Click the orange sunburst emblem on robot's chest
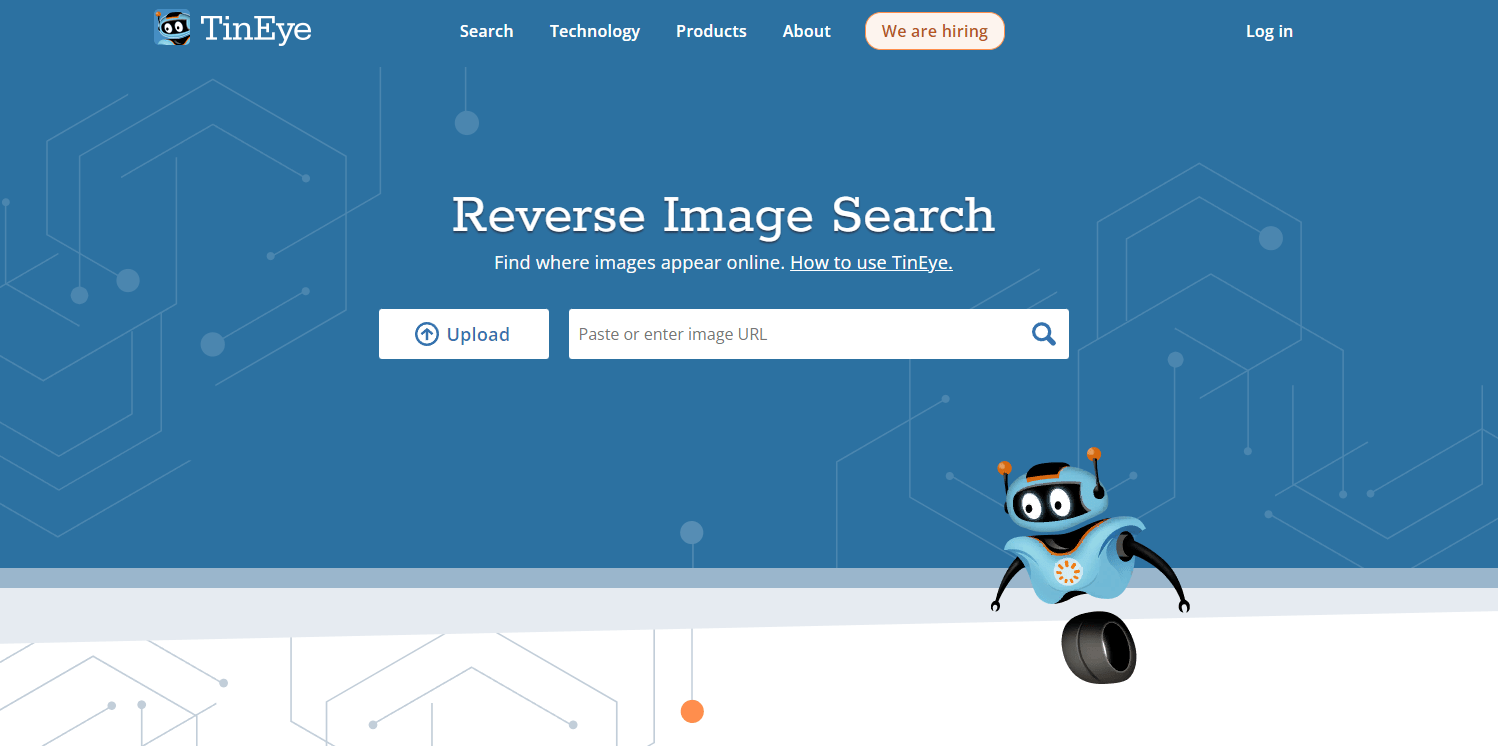Image resolution: width=1498 pixels, height=746 pixels. pos(1068,571)
